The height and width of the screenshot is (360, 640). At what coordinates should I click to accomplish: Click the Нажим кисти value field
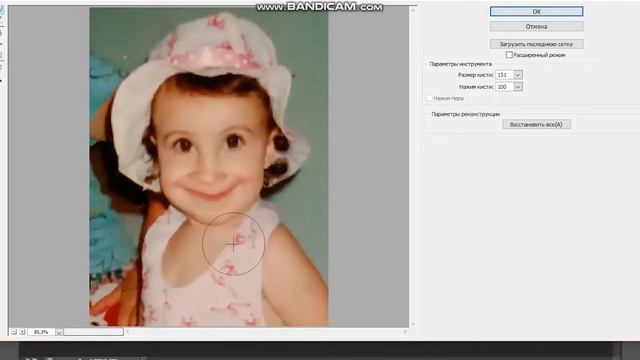pyautogui.click(x=504, y=87)
